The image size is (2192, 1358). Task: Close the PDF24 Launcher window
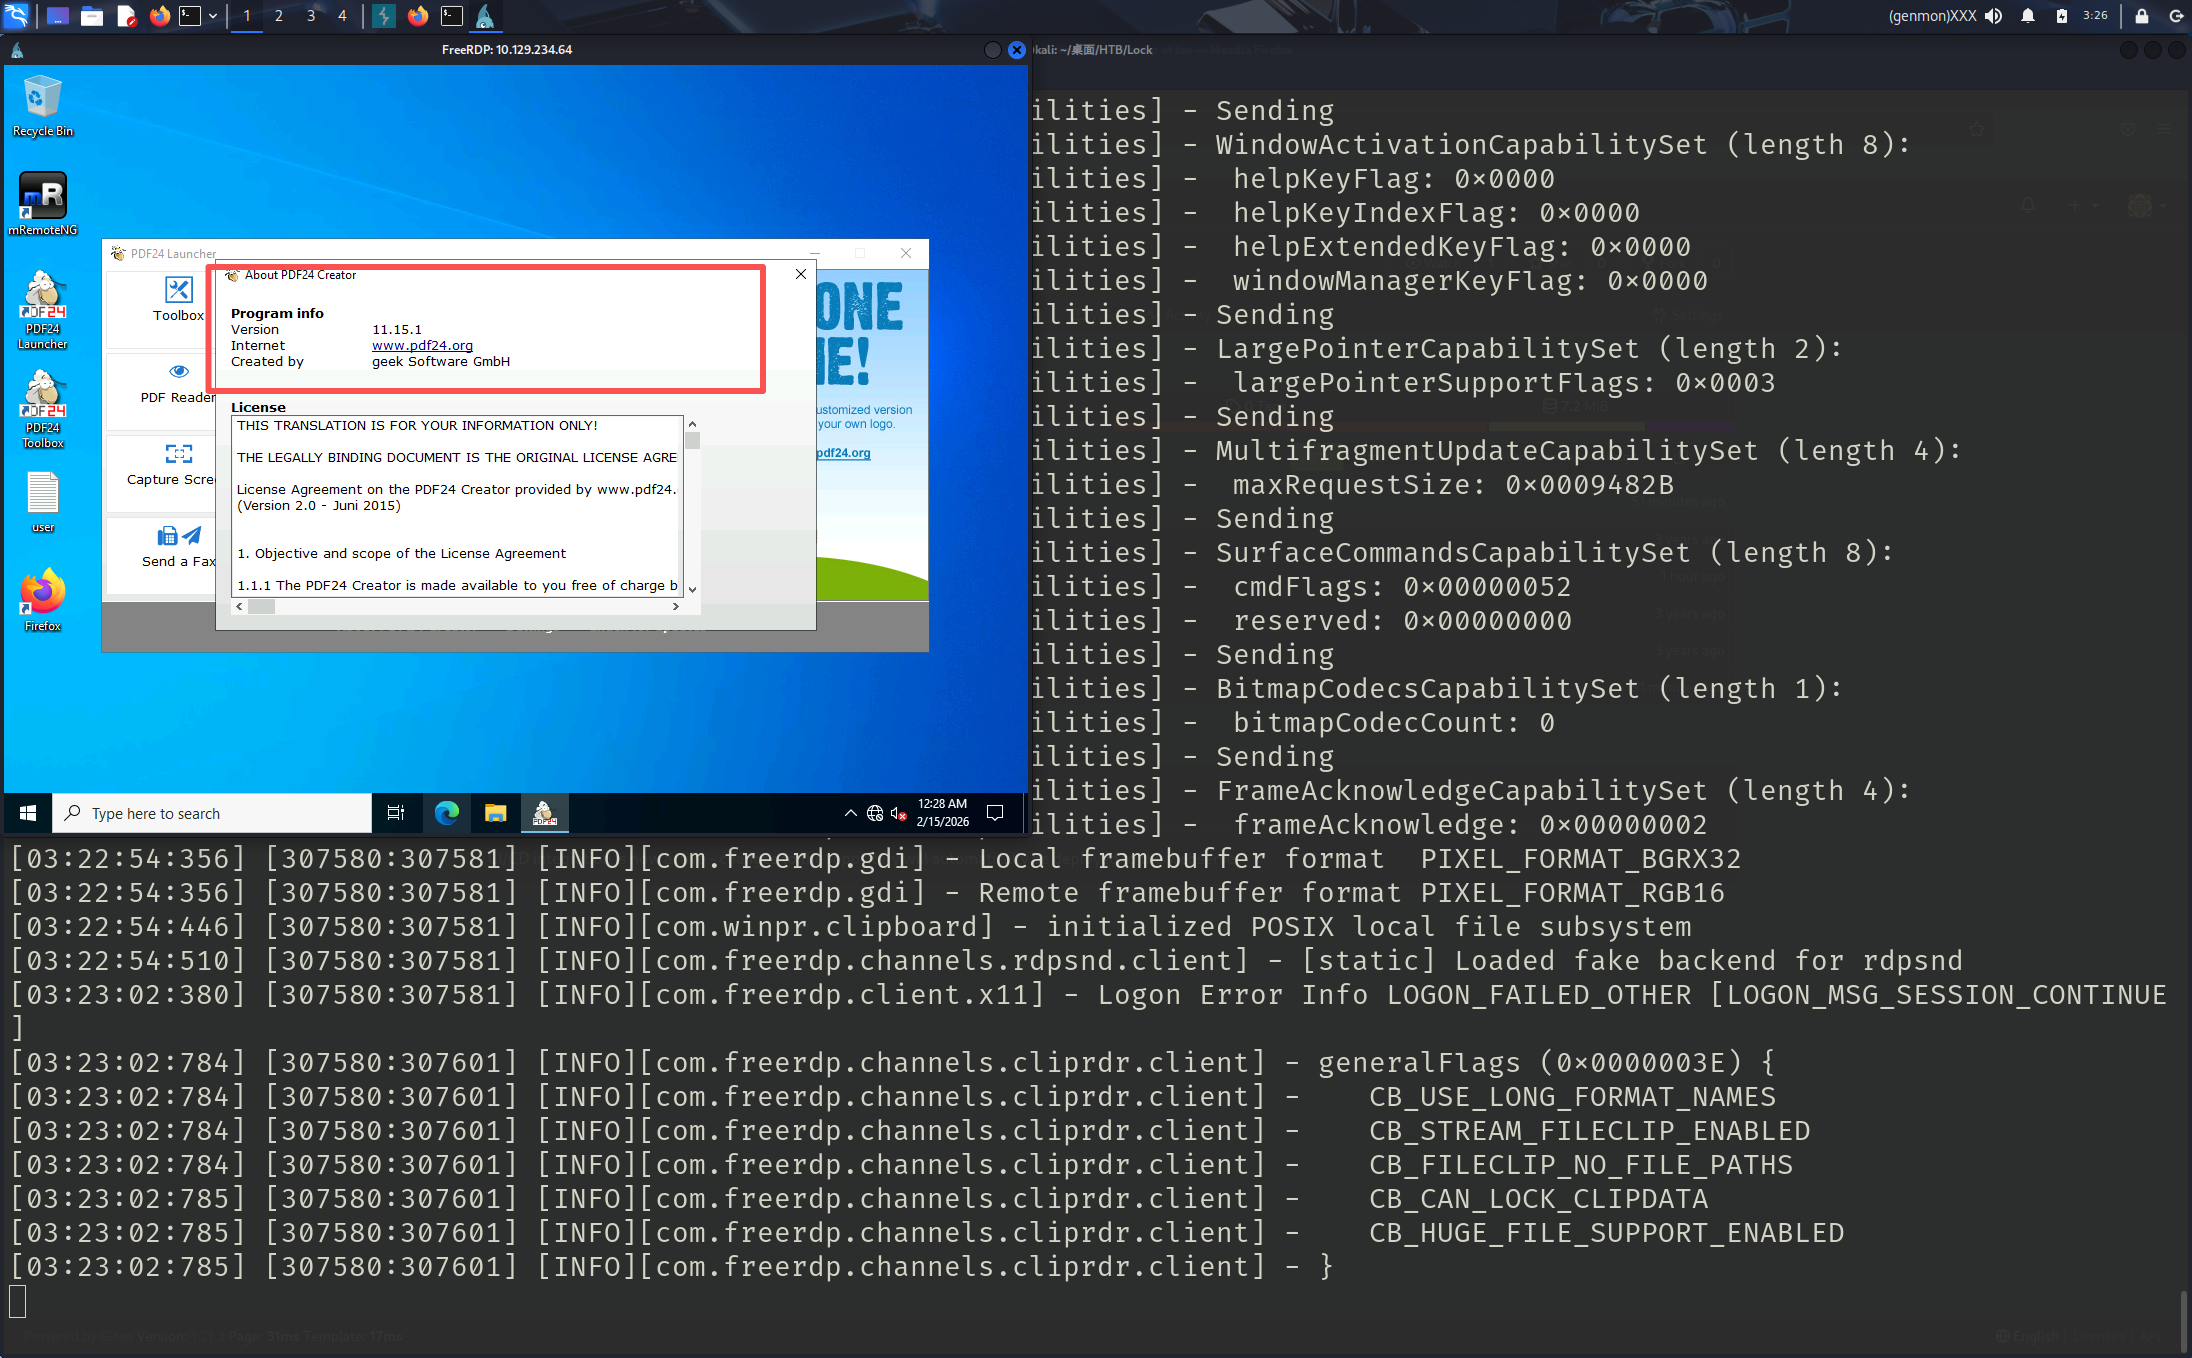(x=906, y=254)
